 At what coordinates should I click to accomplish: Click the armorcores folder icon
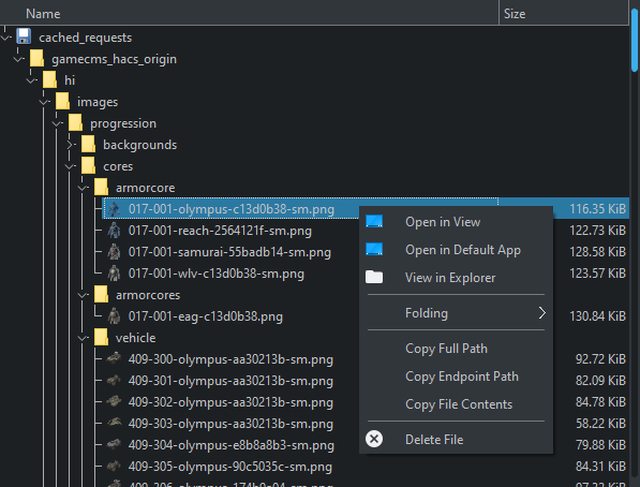point(101,295)
